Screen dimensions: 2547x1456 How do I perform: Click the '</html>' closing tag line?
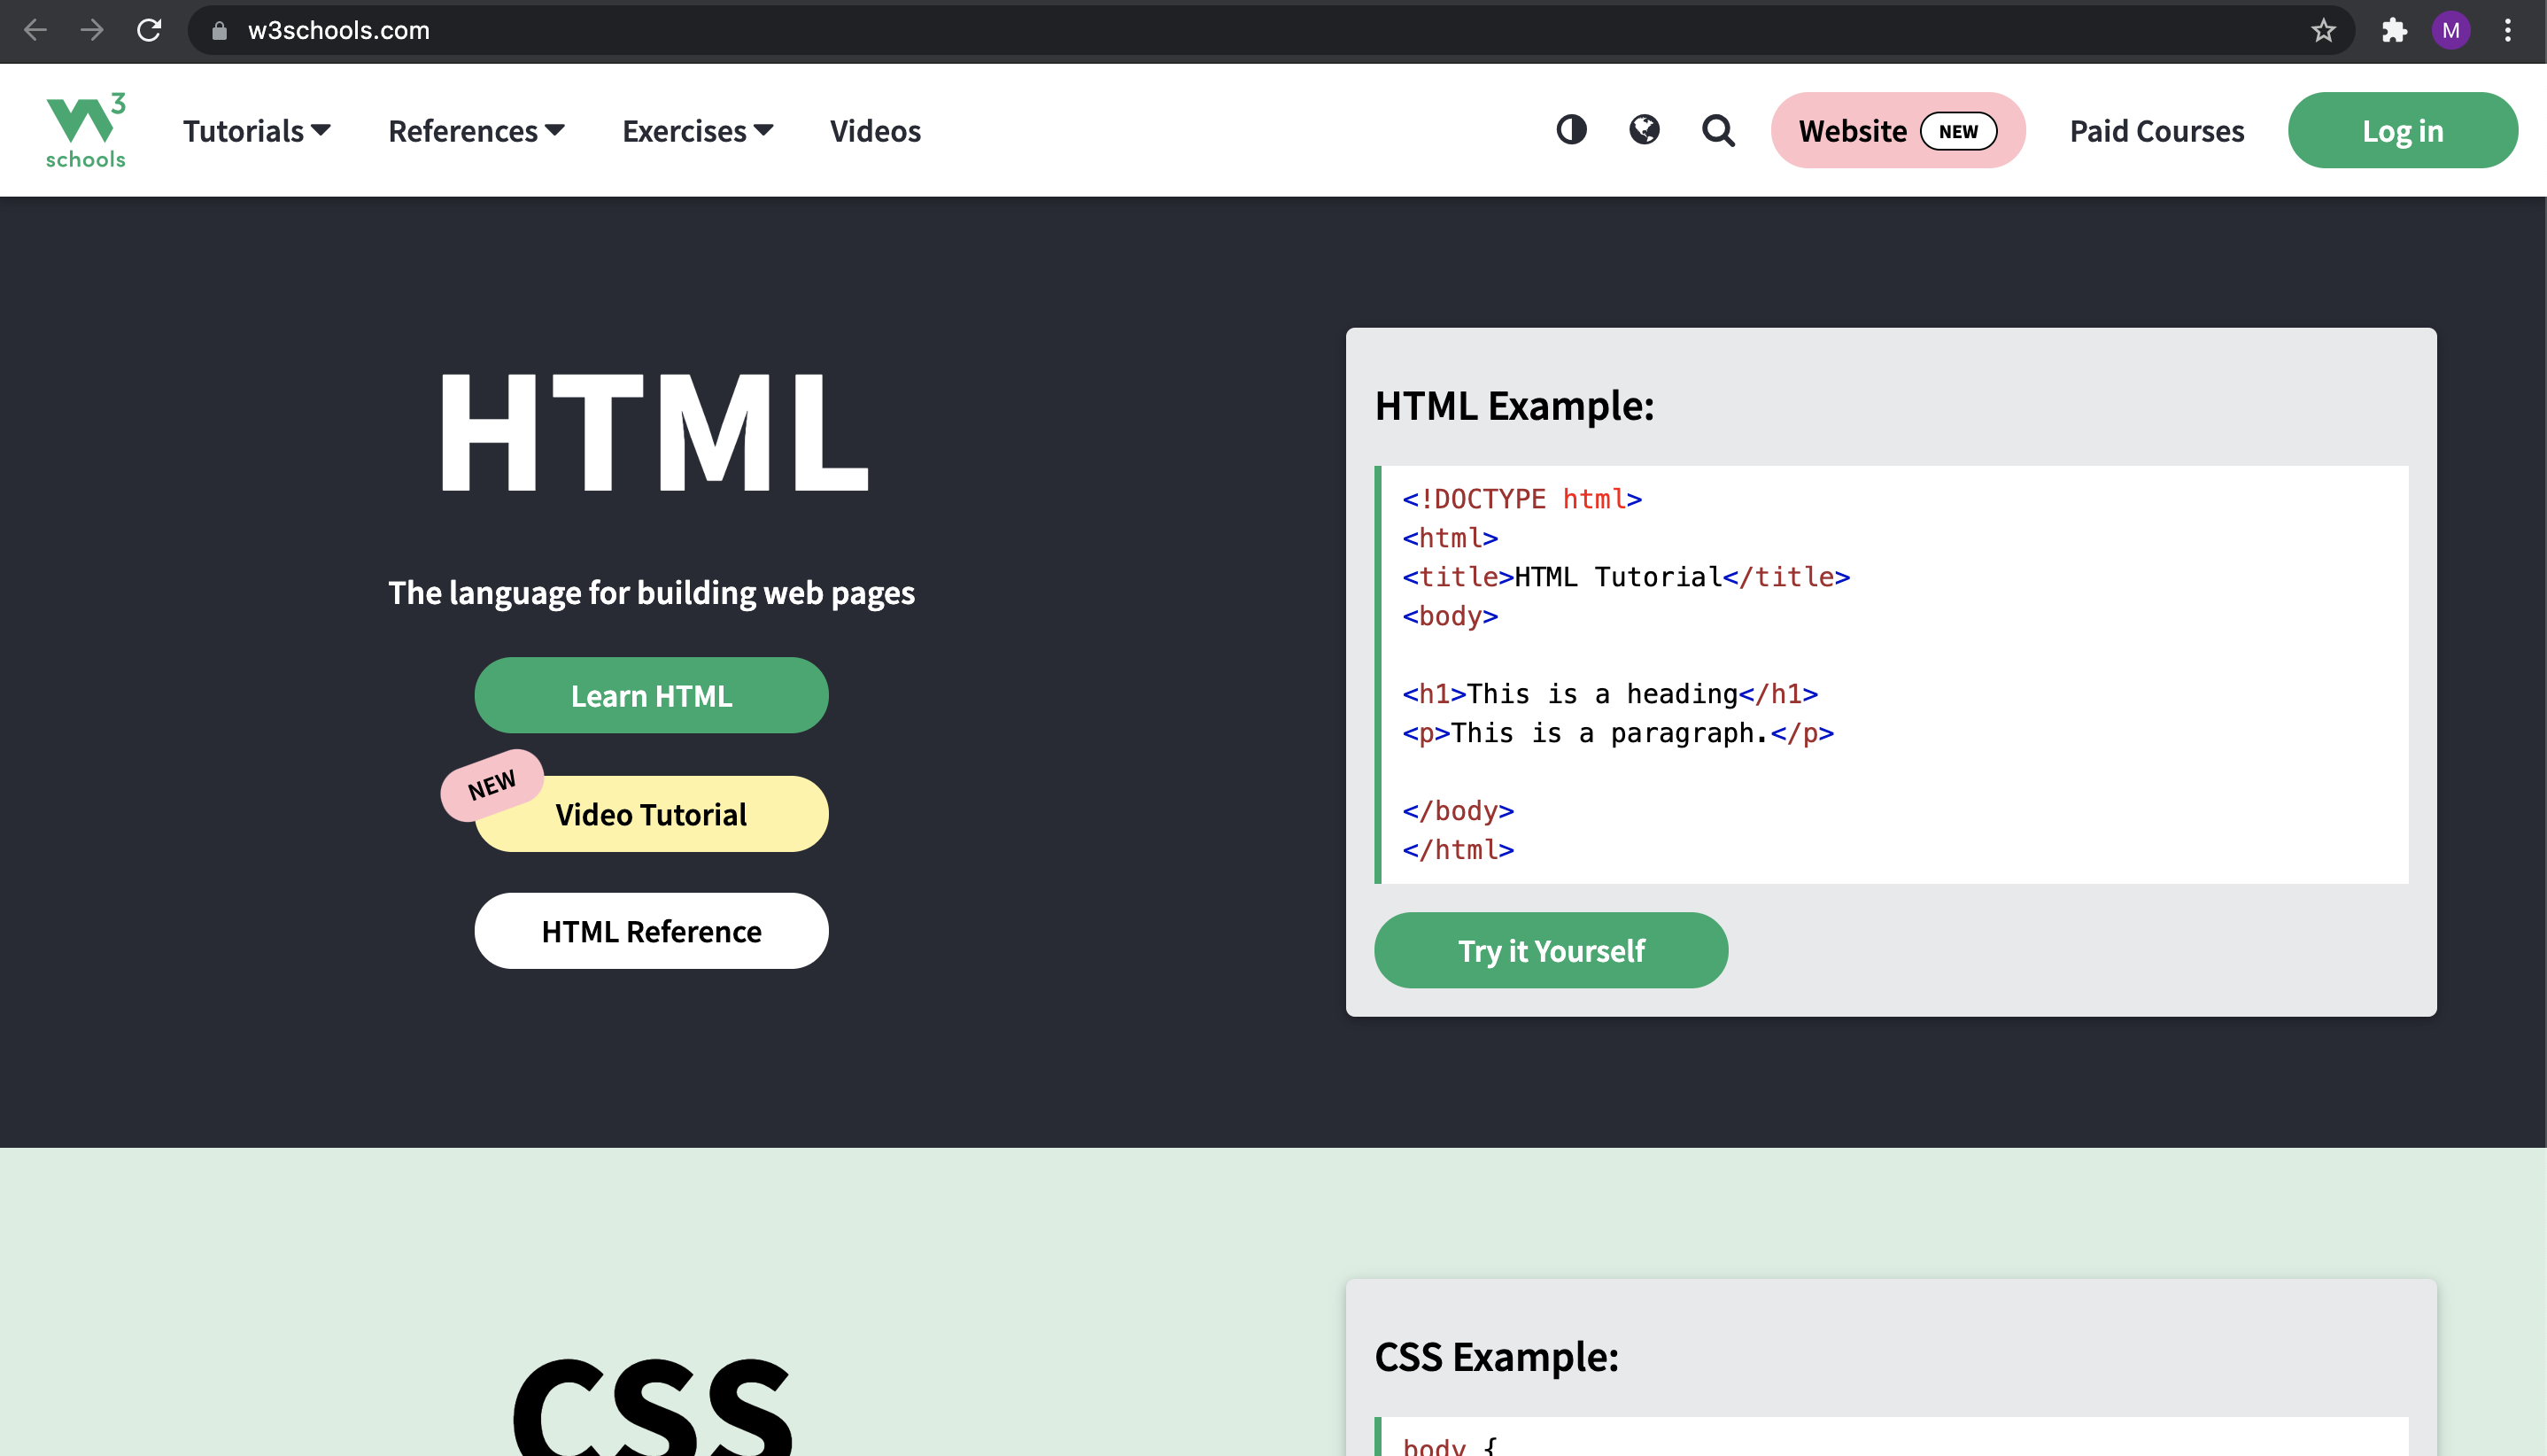[x=1458, y=849]
